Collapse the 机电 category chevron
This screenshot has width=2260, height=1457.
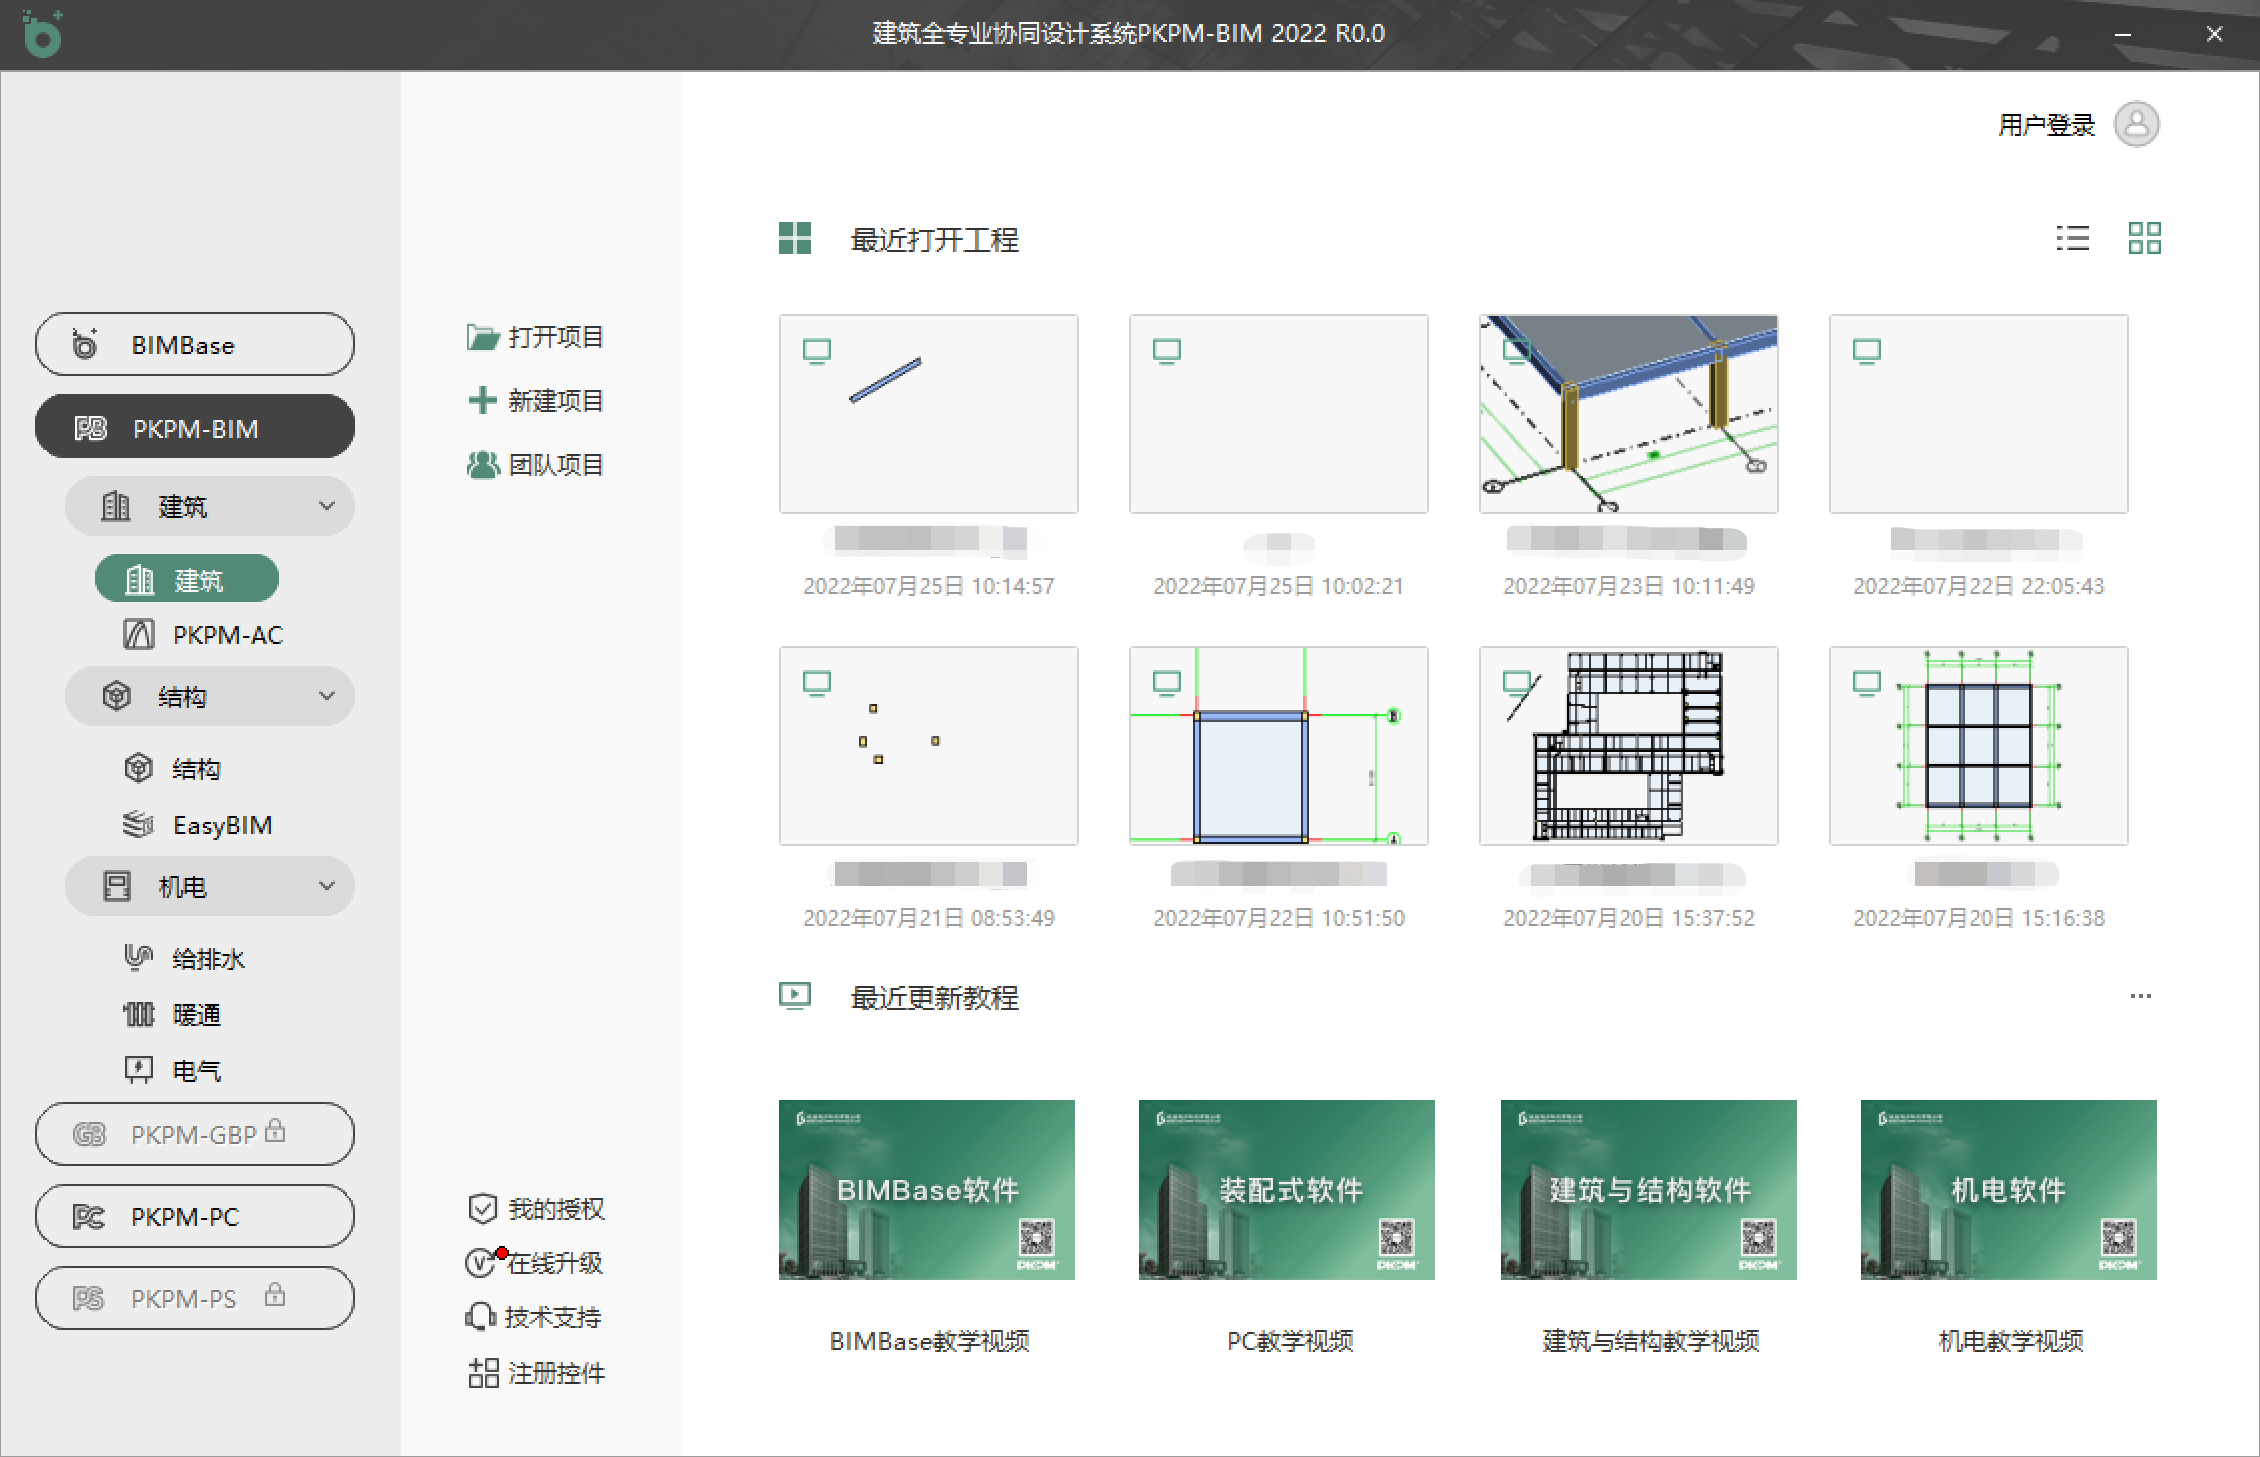coord(326,886)
